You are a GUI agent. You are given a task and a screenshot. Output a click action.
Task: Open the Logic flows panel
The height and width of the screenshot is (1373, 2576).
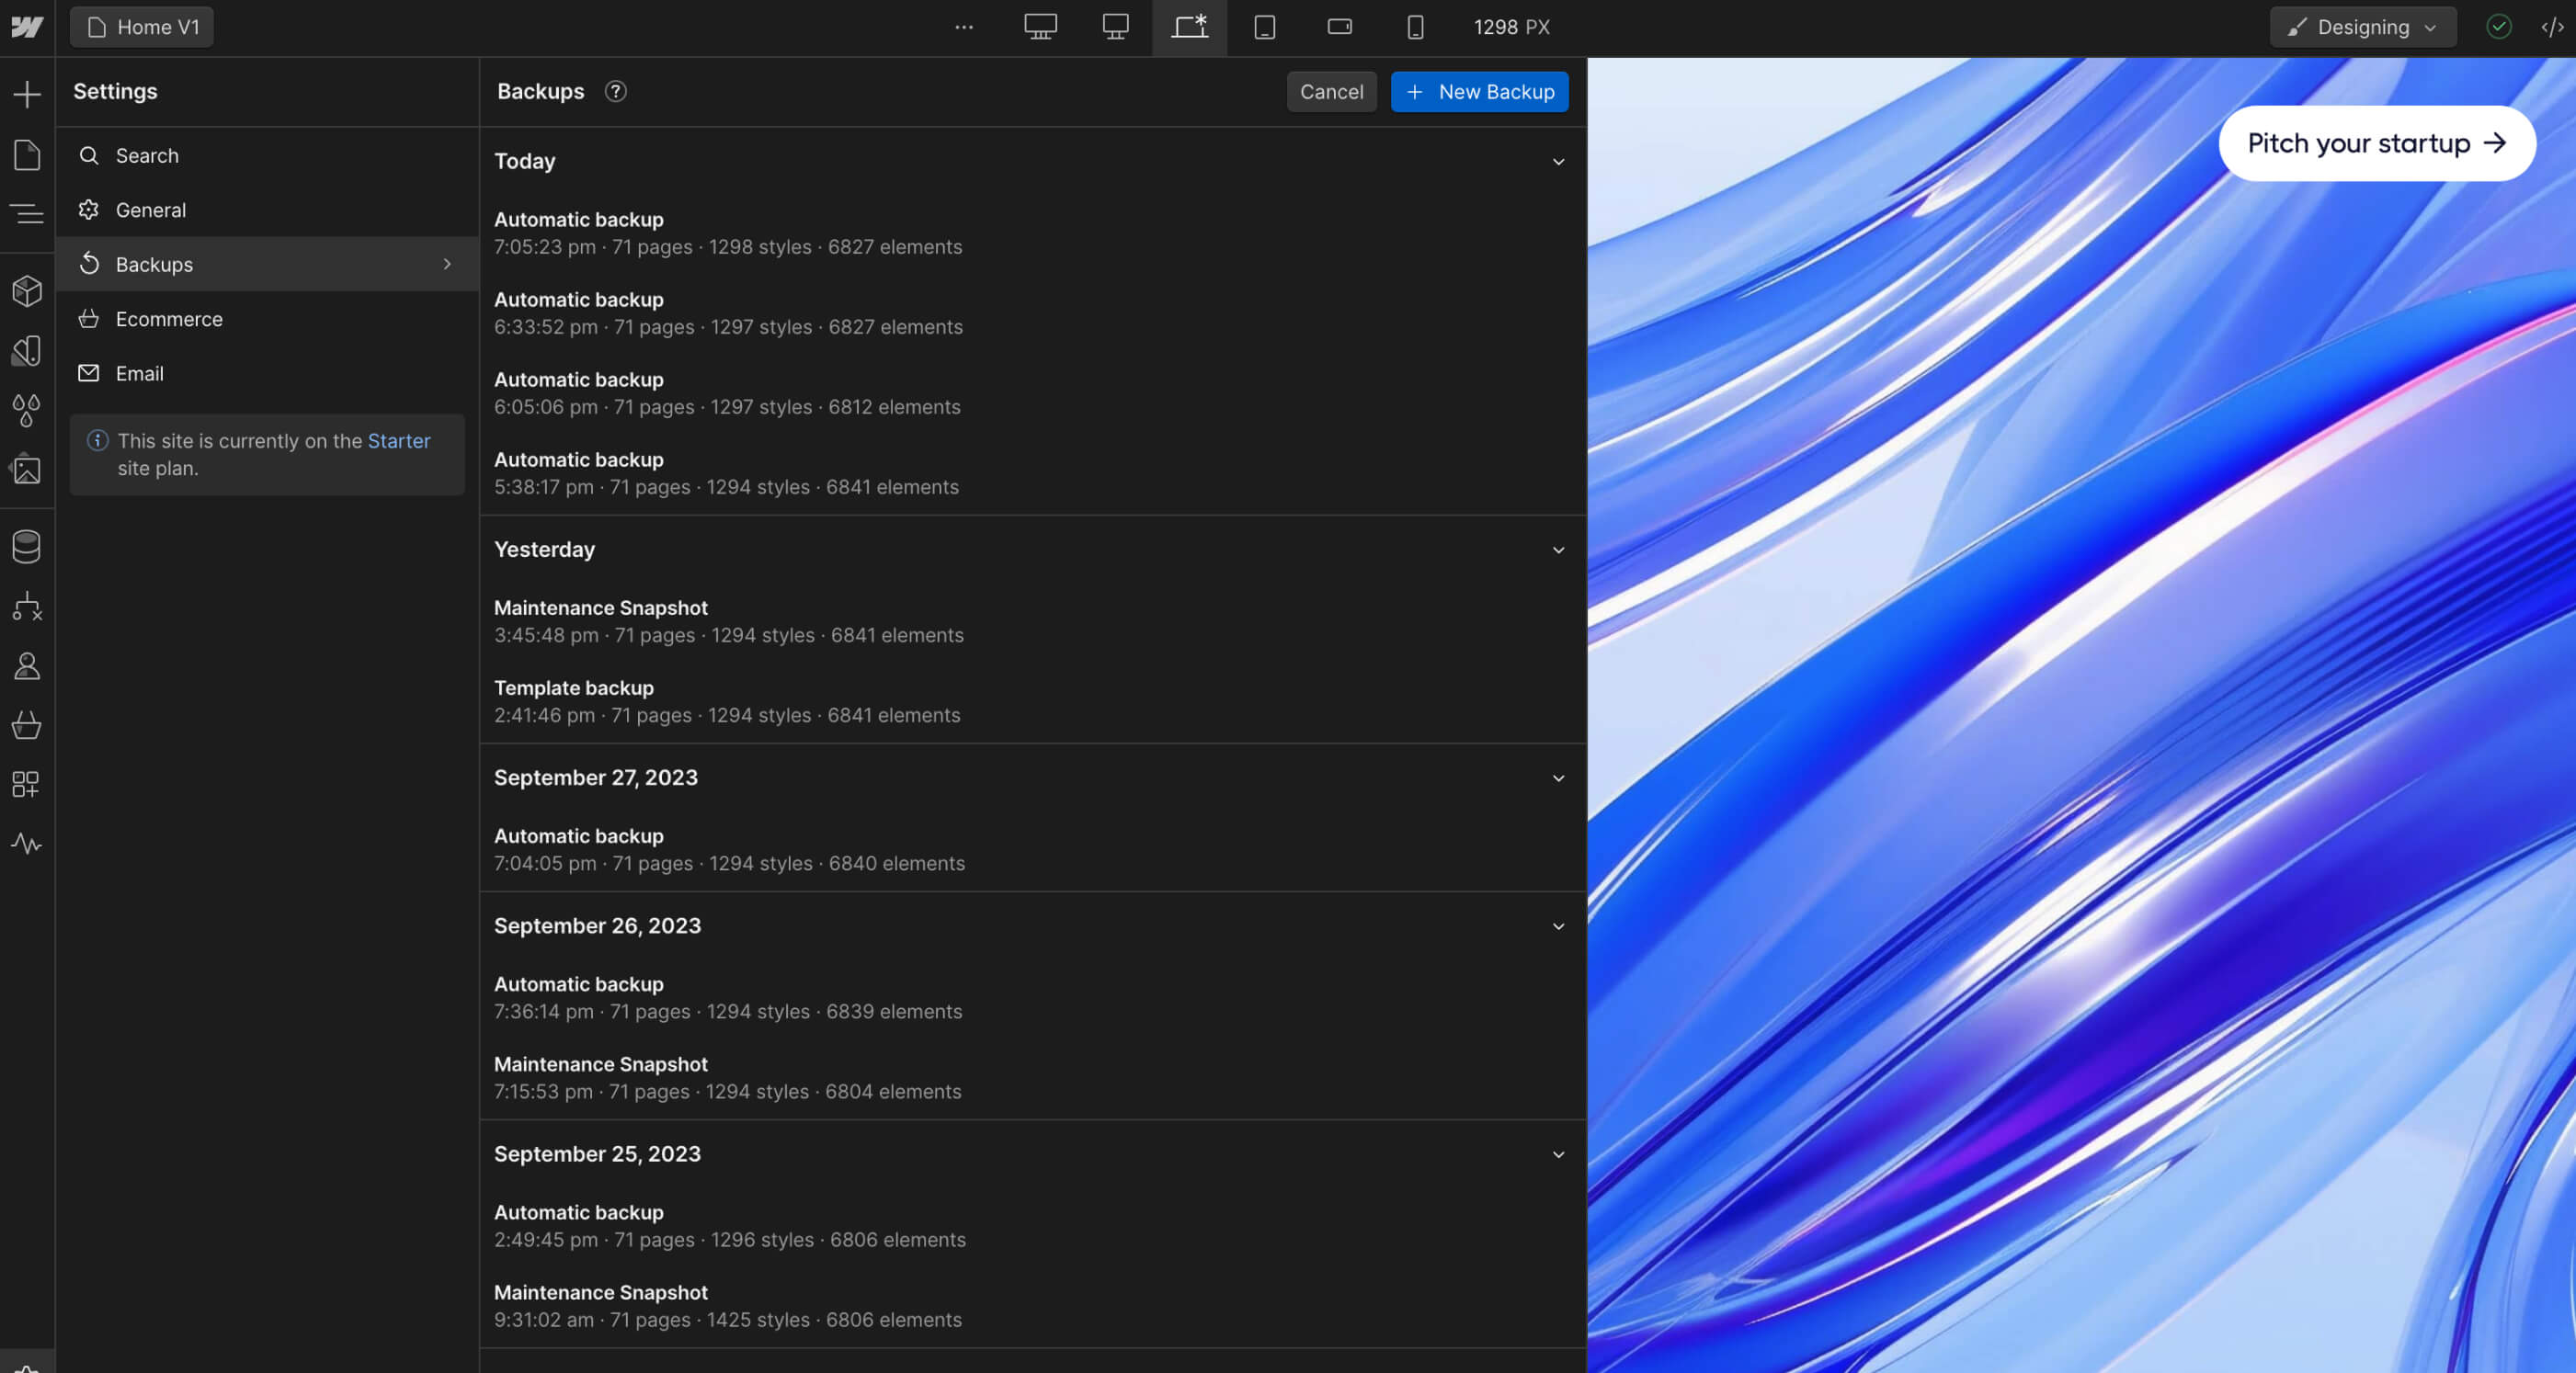[27, 607]
